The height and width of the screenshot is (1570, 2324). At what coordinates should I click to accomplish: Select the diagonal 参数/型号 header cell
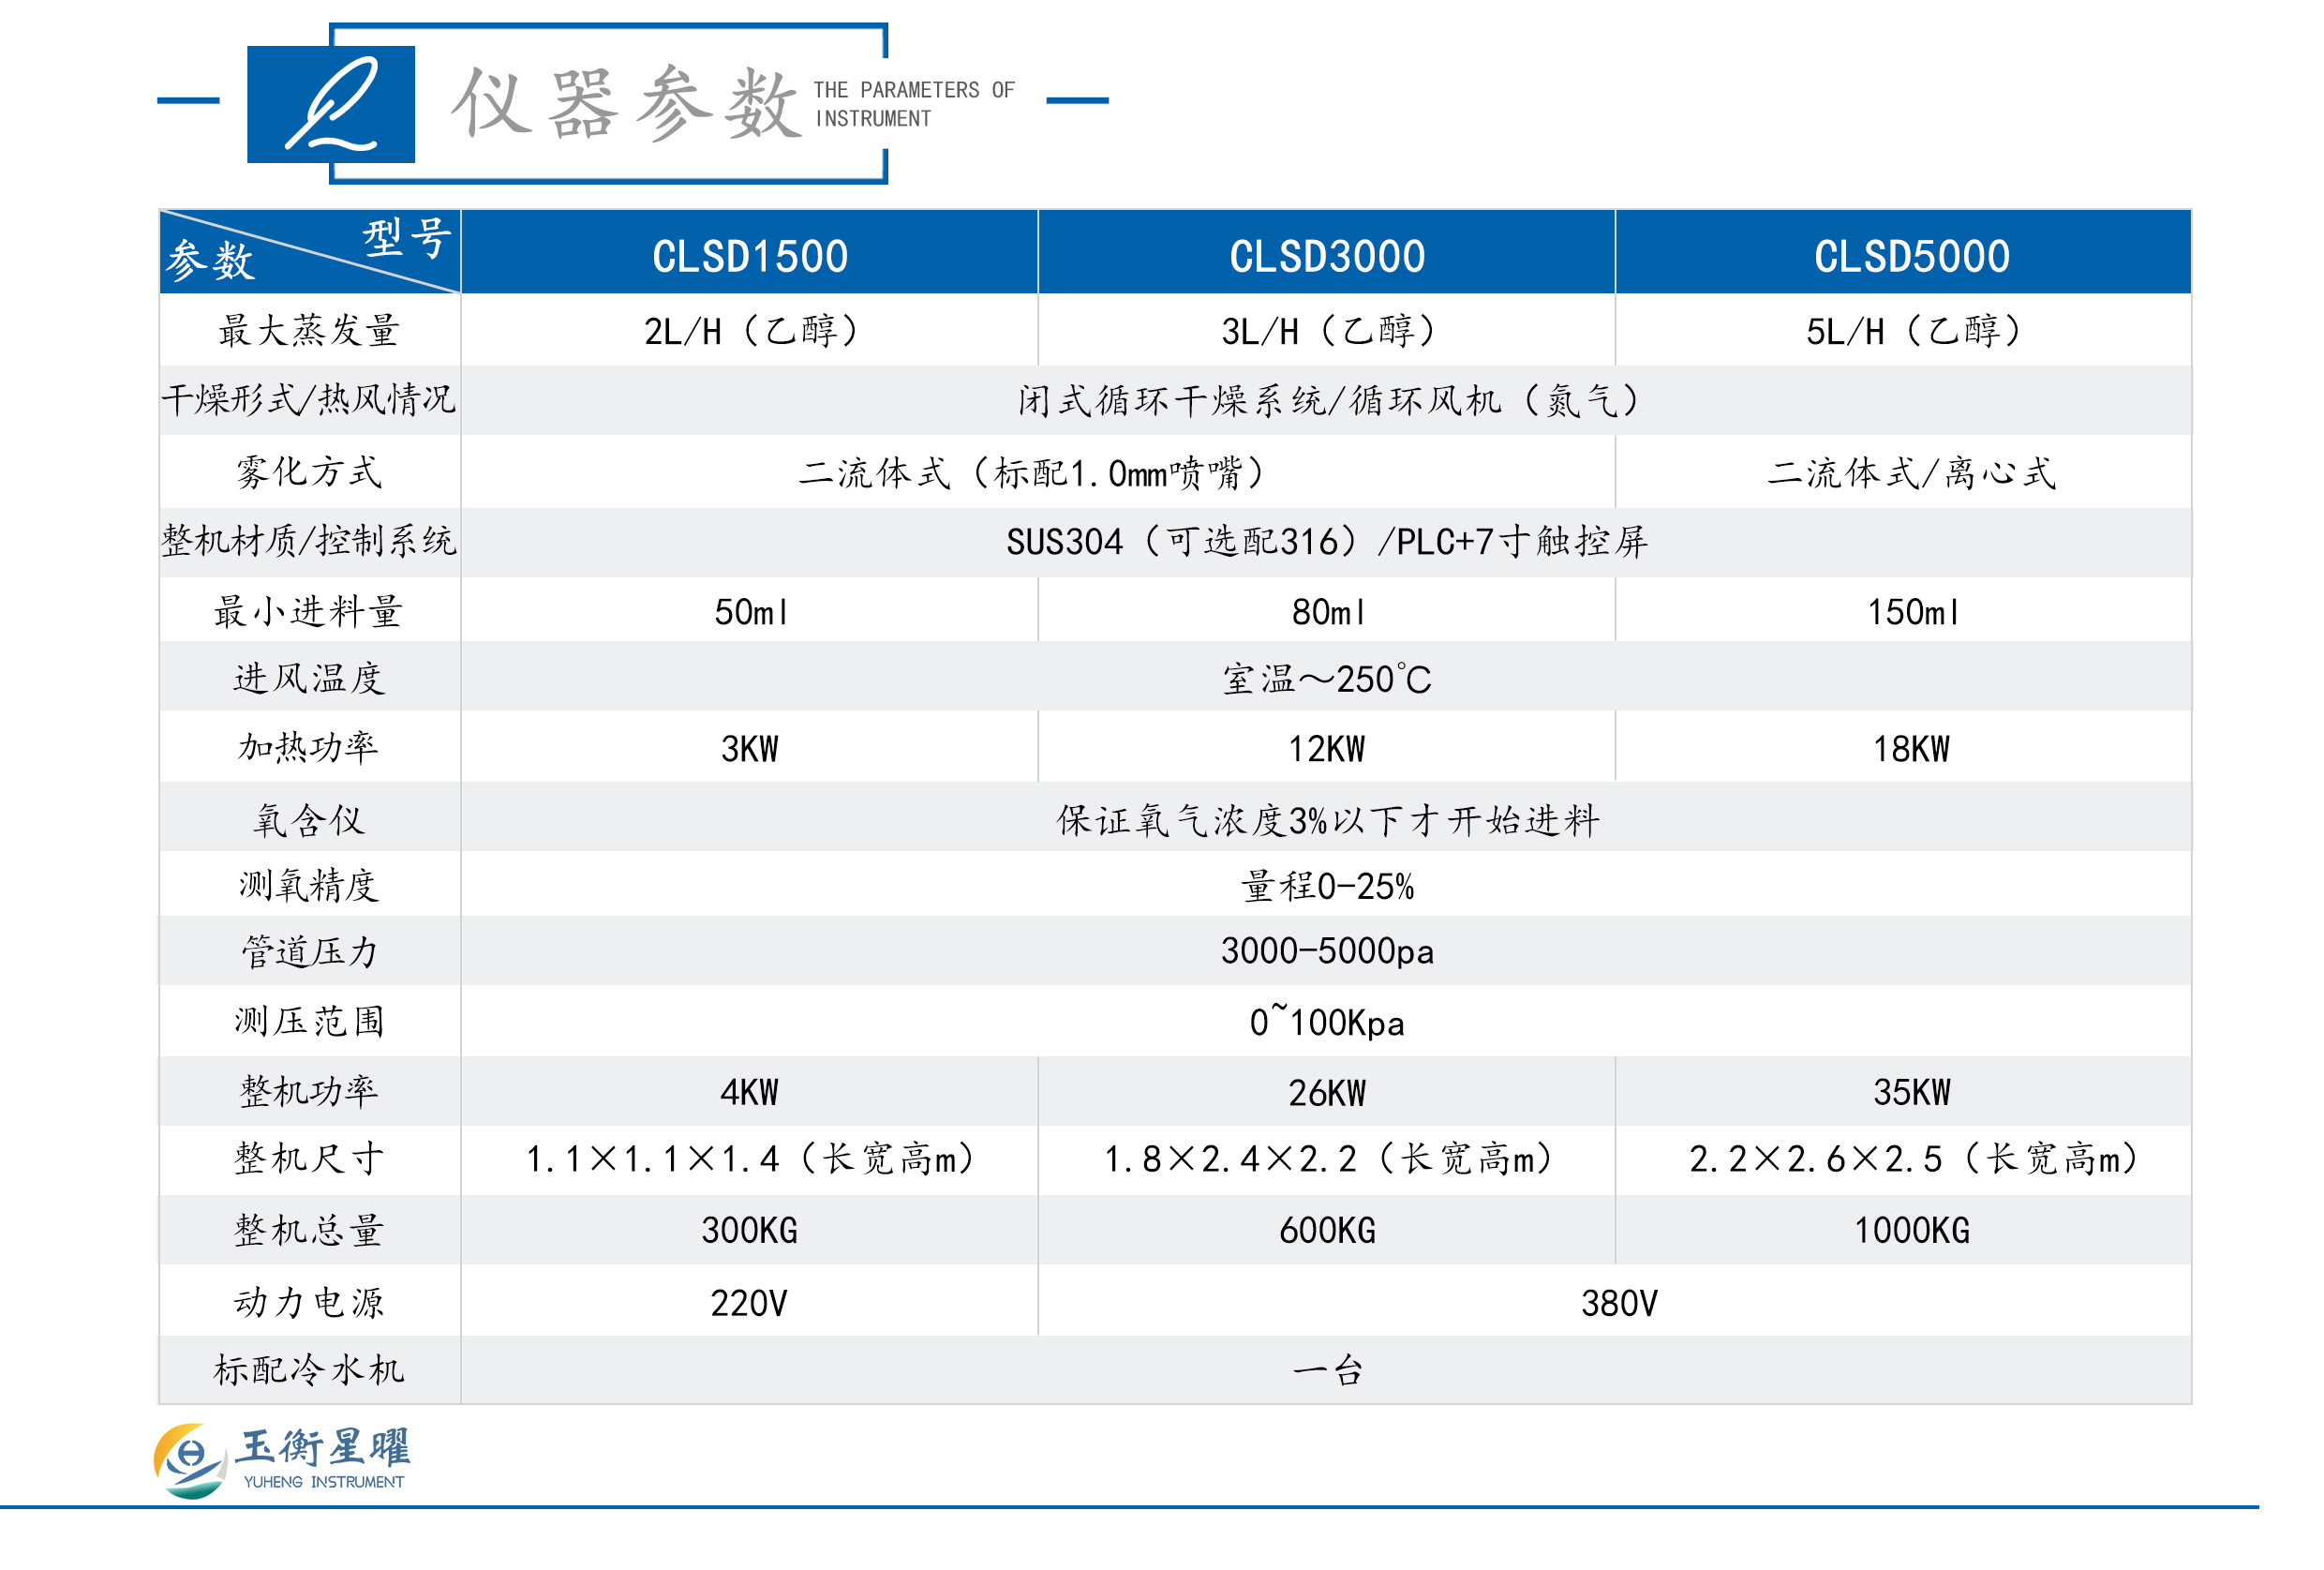(310, 250)
